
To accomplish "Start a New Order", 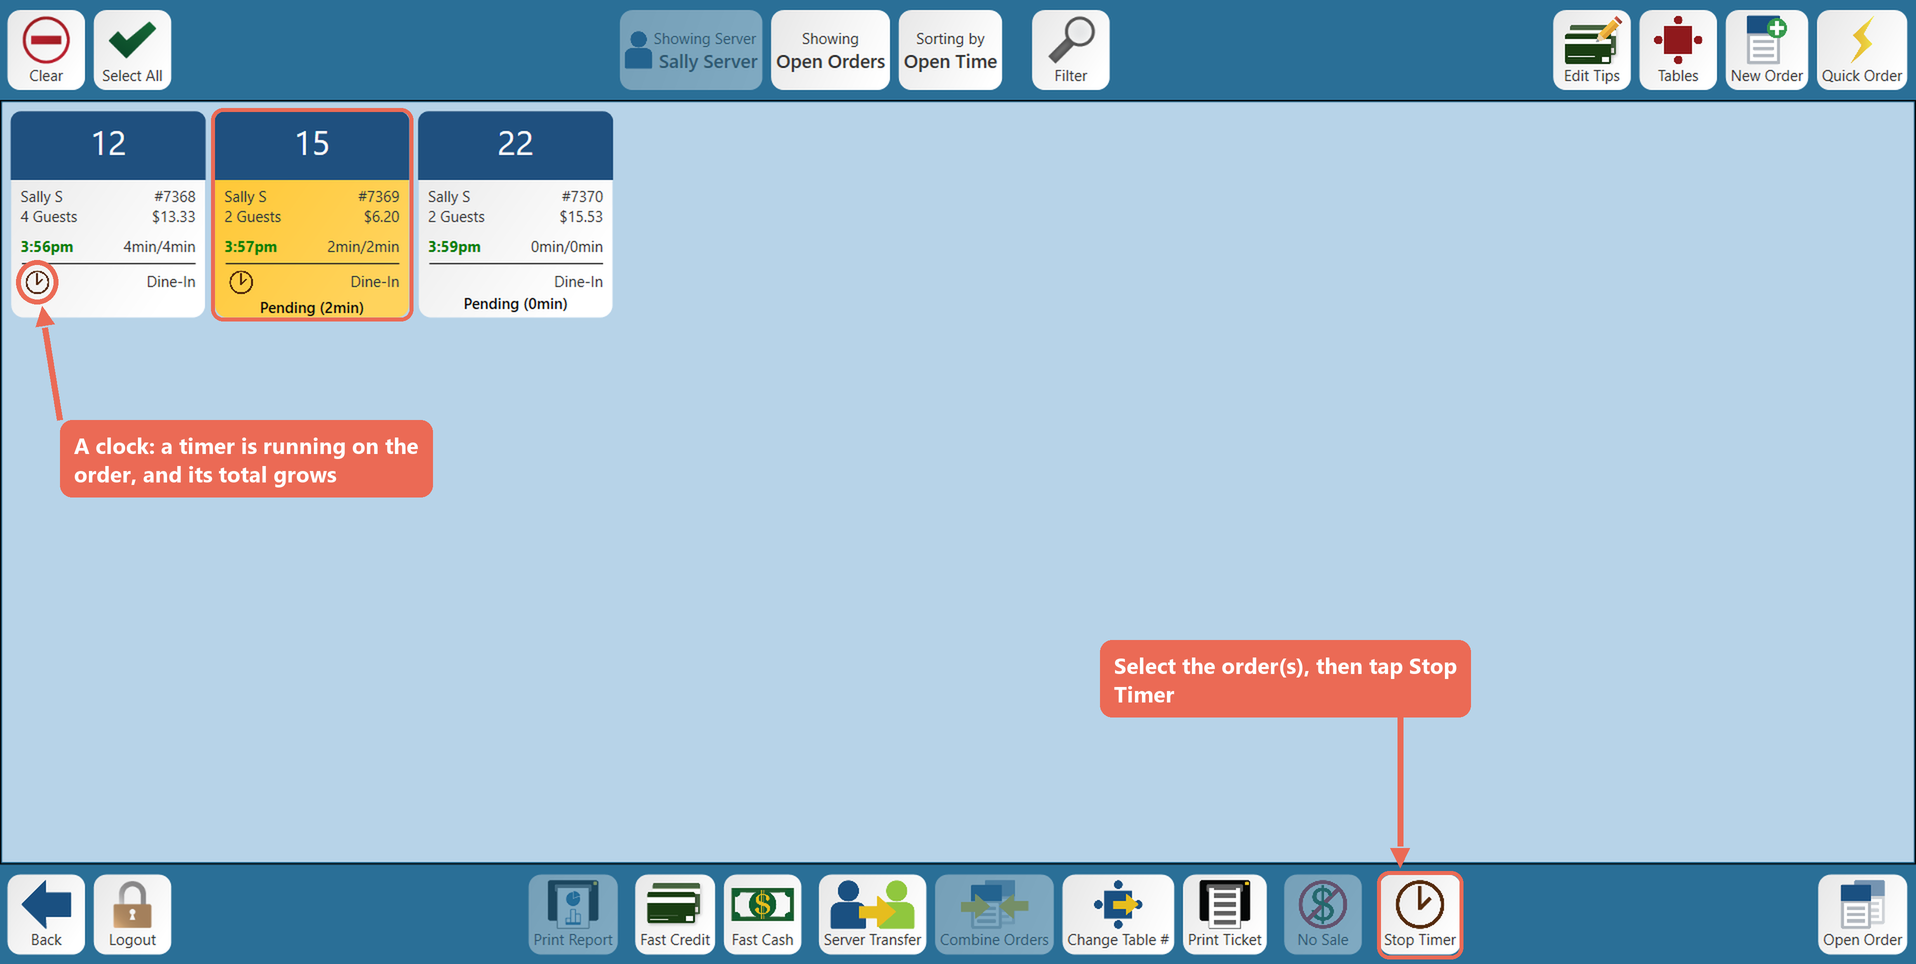I will [x=1766, y=50].
